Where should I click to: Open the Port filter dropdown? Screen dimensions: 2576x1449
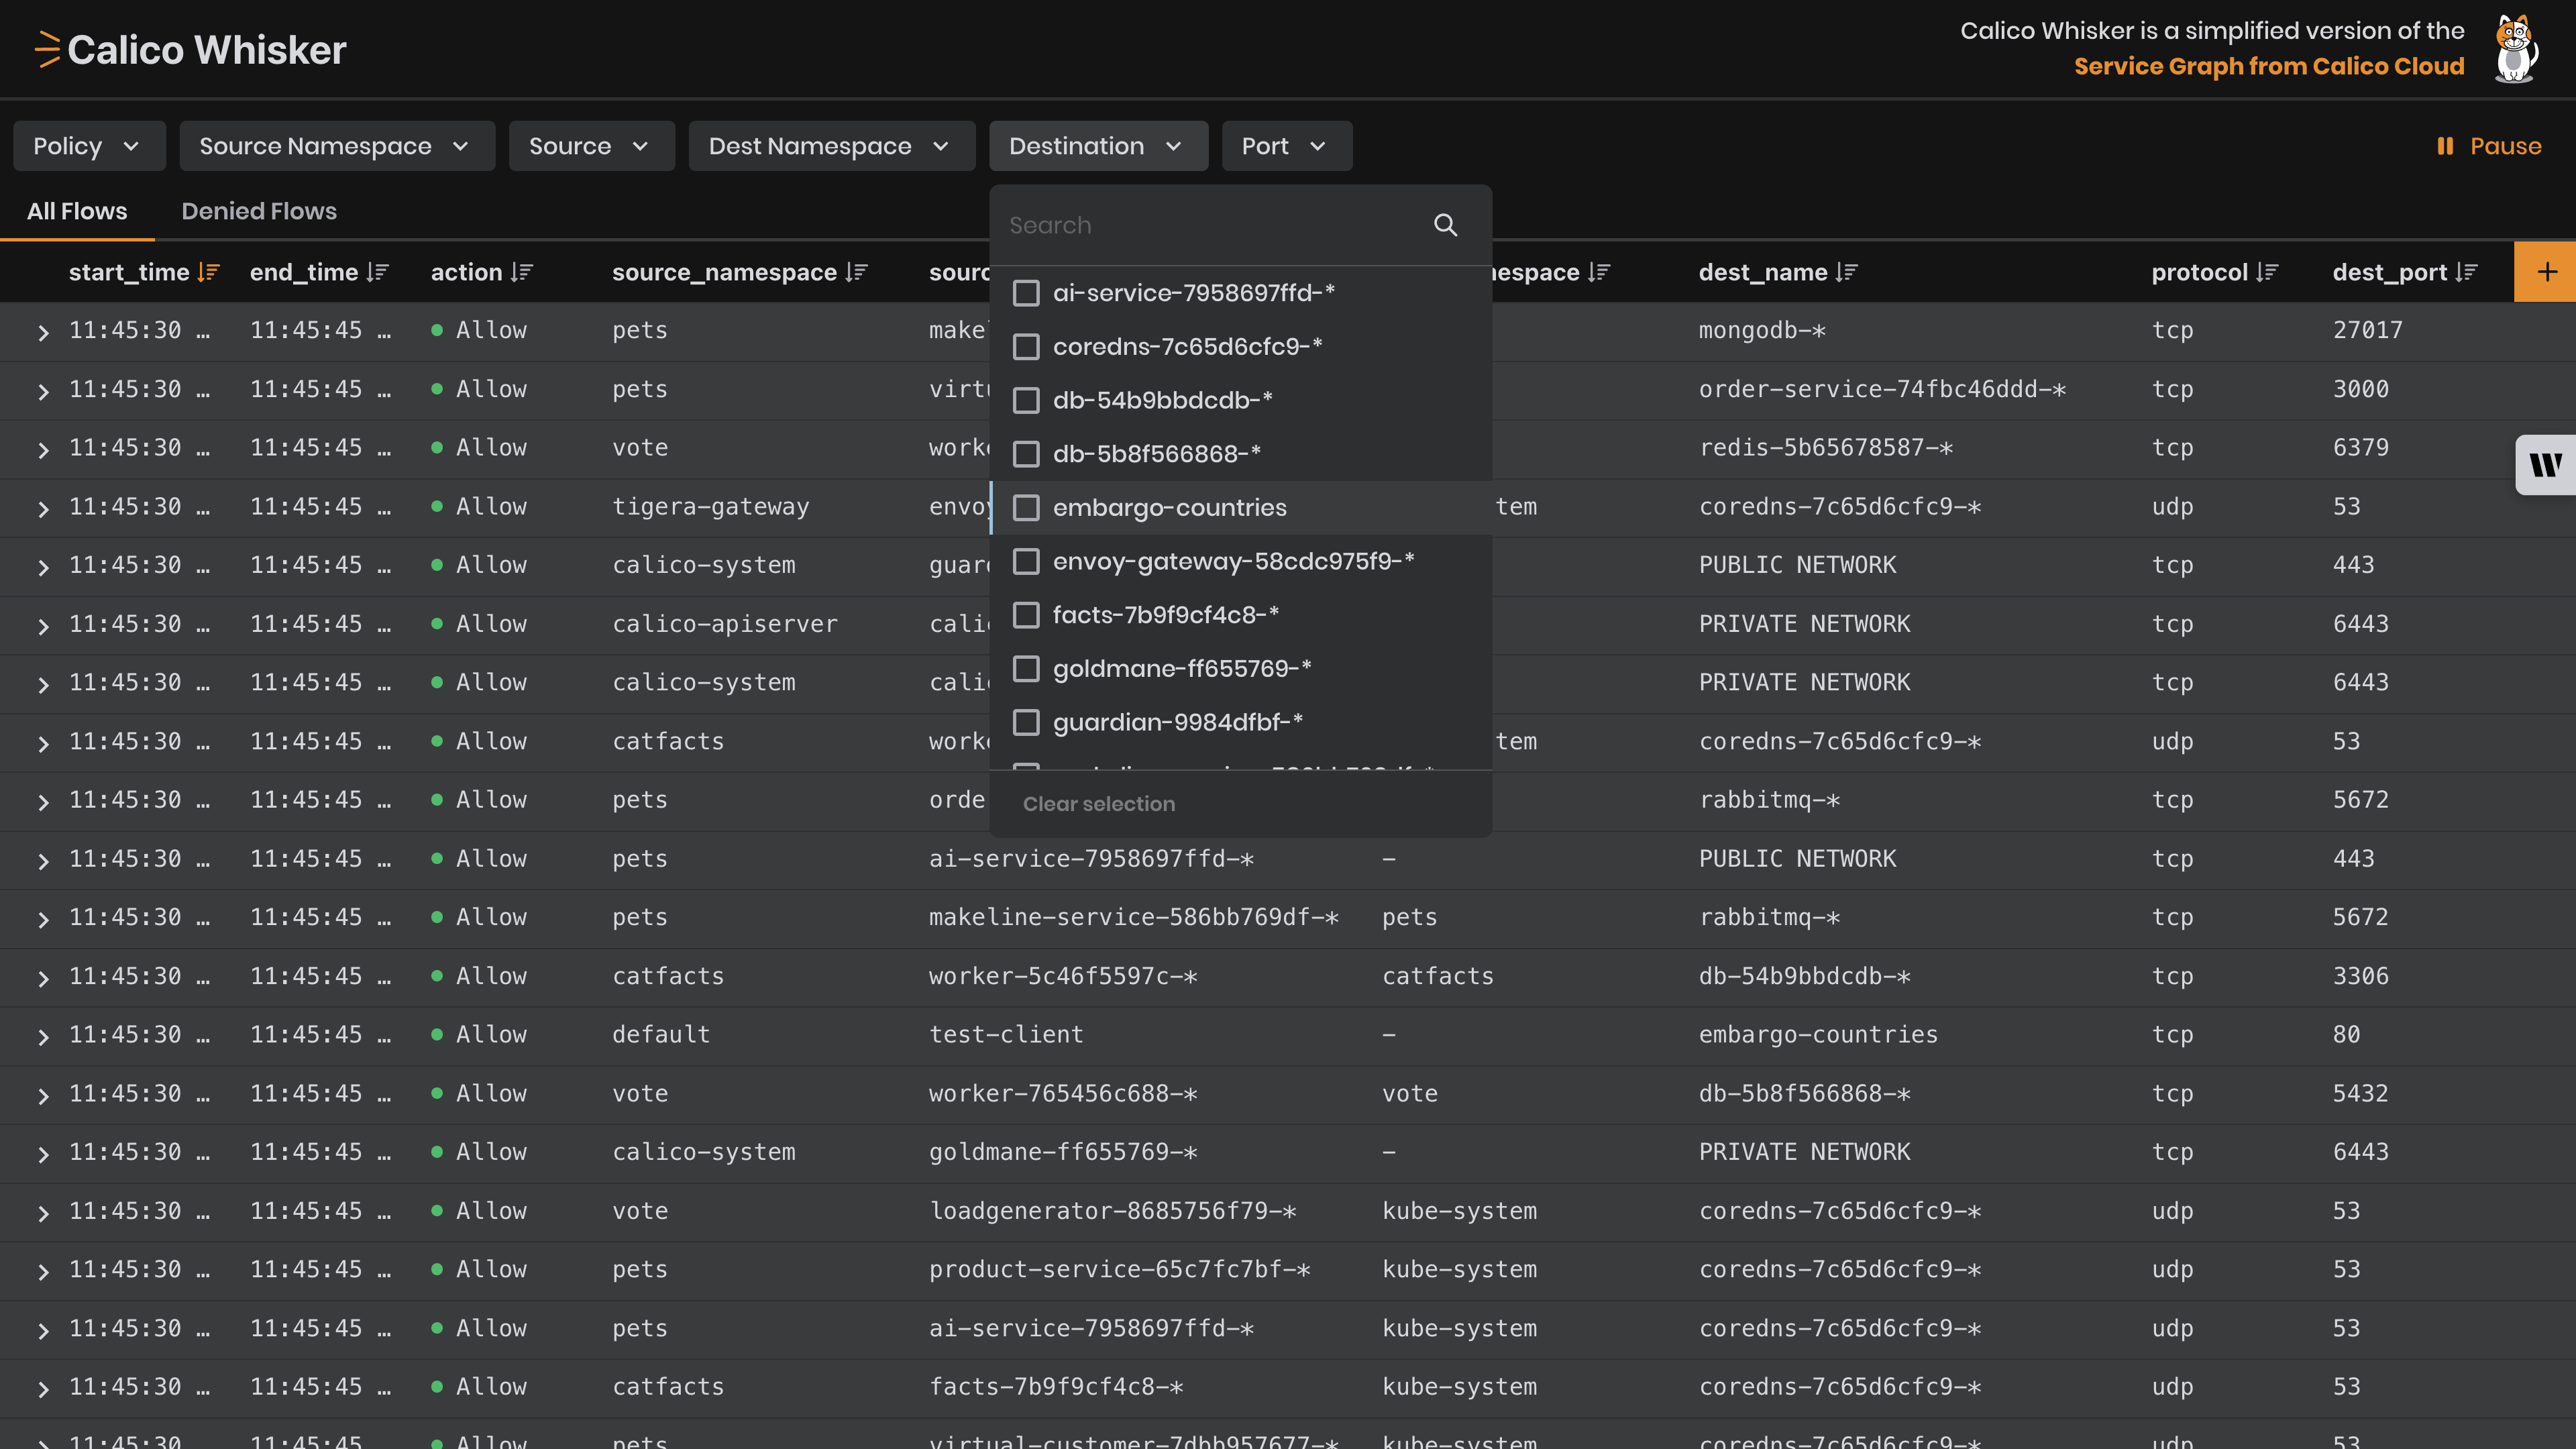click(x=1286, y=146)
